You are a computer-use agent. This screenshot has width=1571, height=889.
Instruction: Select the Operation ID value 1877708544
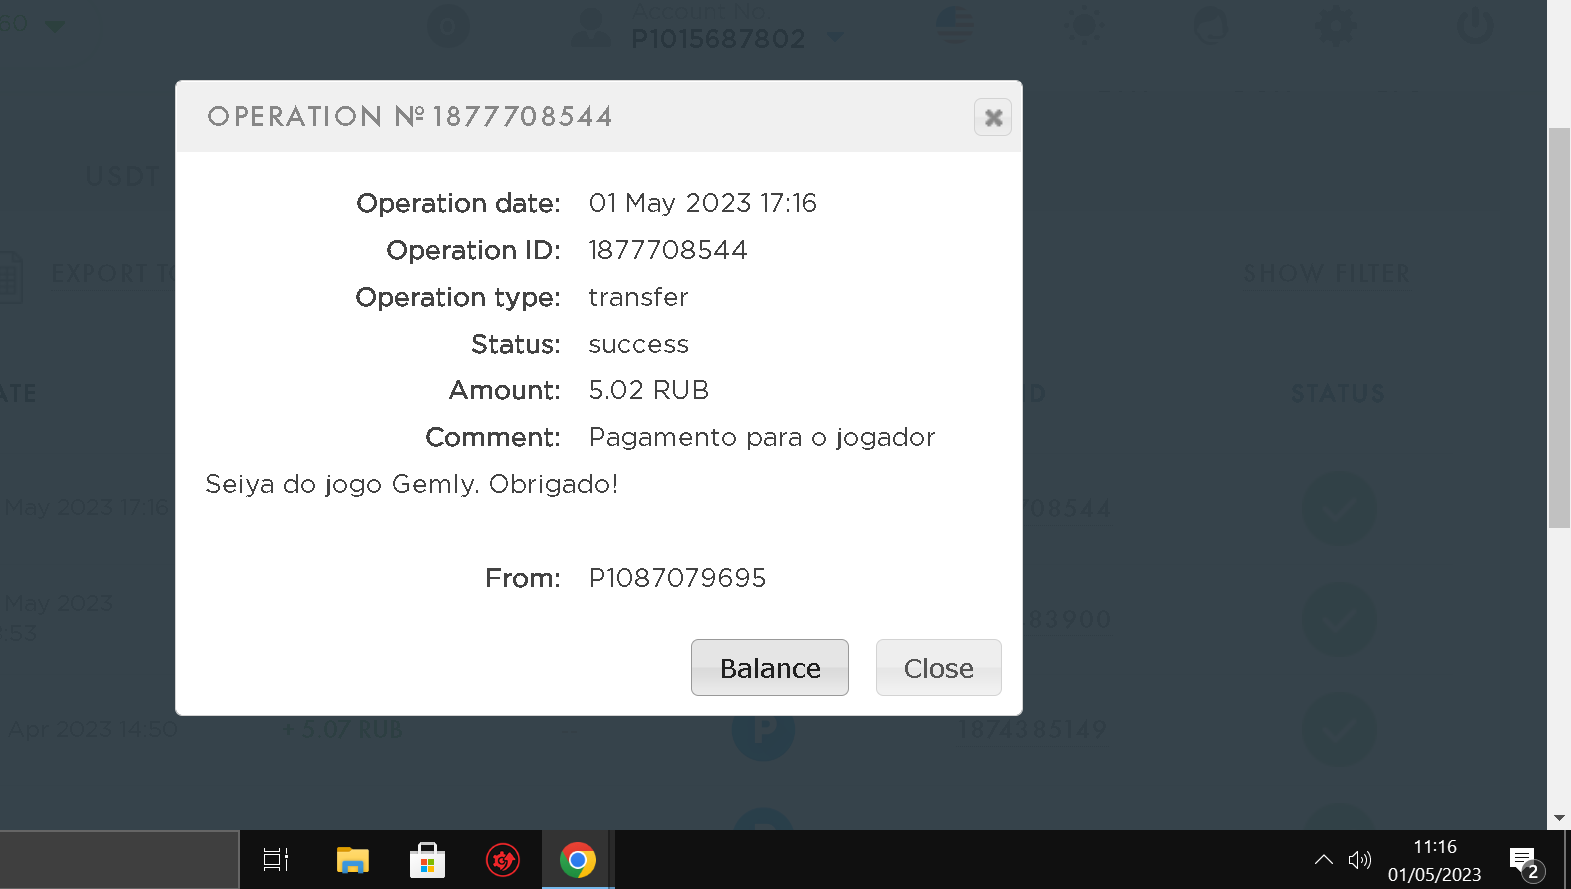(x=667, y=250)
